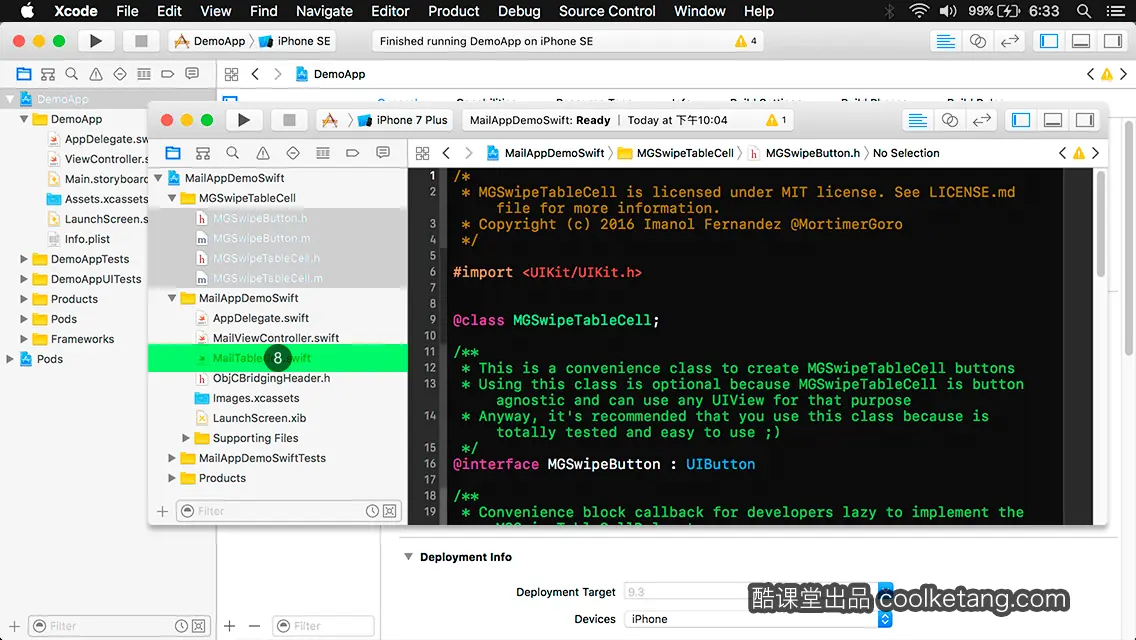The image size is (1136, 640).
Task: Open Test navigator in the front window
Action: pyautogui.click(x=293, y=153)
